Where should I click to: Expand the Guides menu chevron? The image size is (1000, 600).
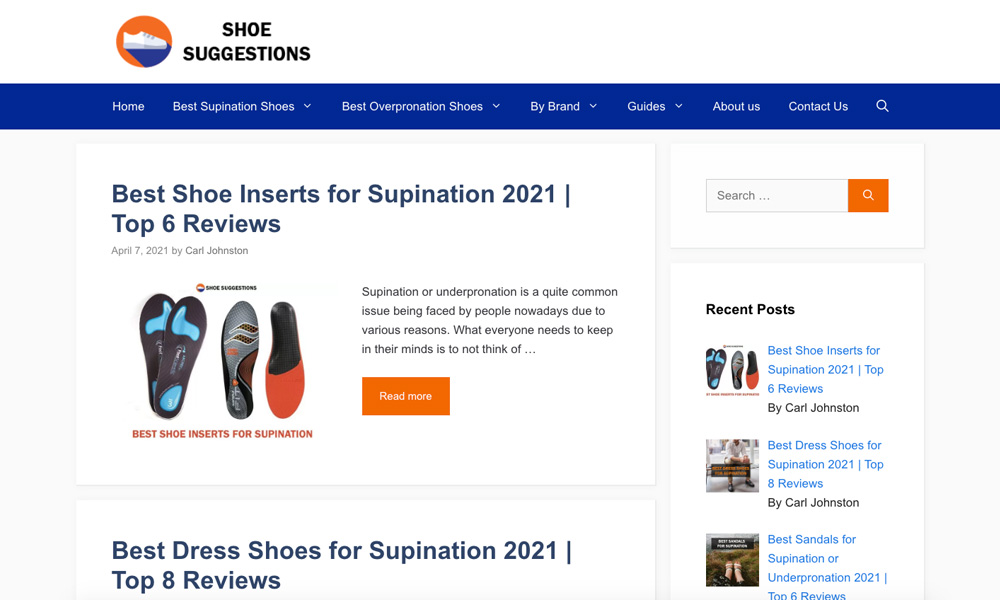[x=679, y=106]
